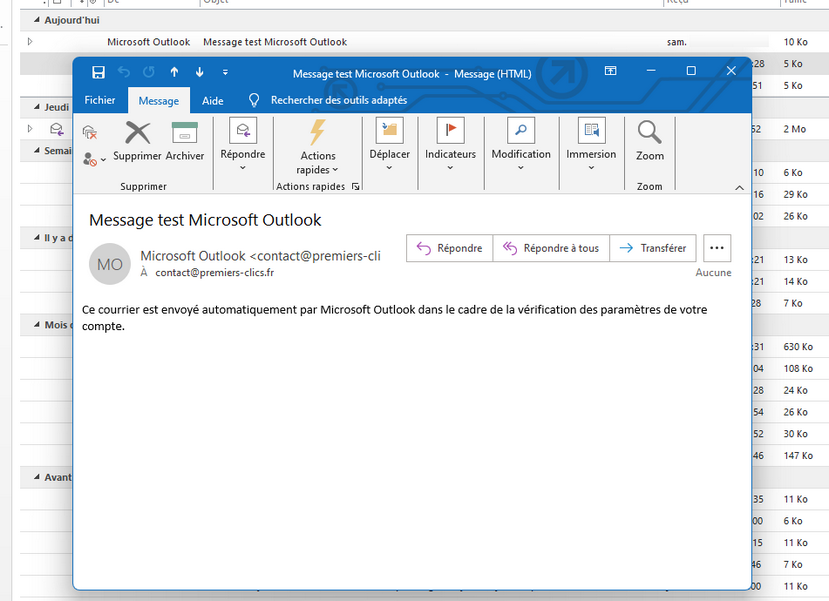Click the lightbulb icon beside search
Image resolution: width=829 pixels, height=601 pixels.
pyautogui.click(x=254, y=100)
